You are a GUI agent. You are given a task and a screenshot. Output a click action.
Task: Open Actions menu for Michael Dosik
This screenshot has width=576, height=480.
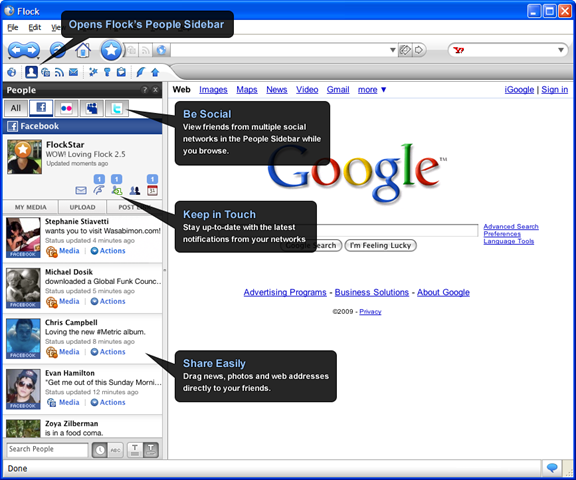[108, 301]
